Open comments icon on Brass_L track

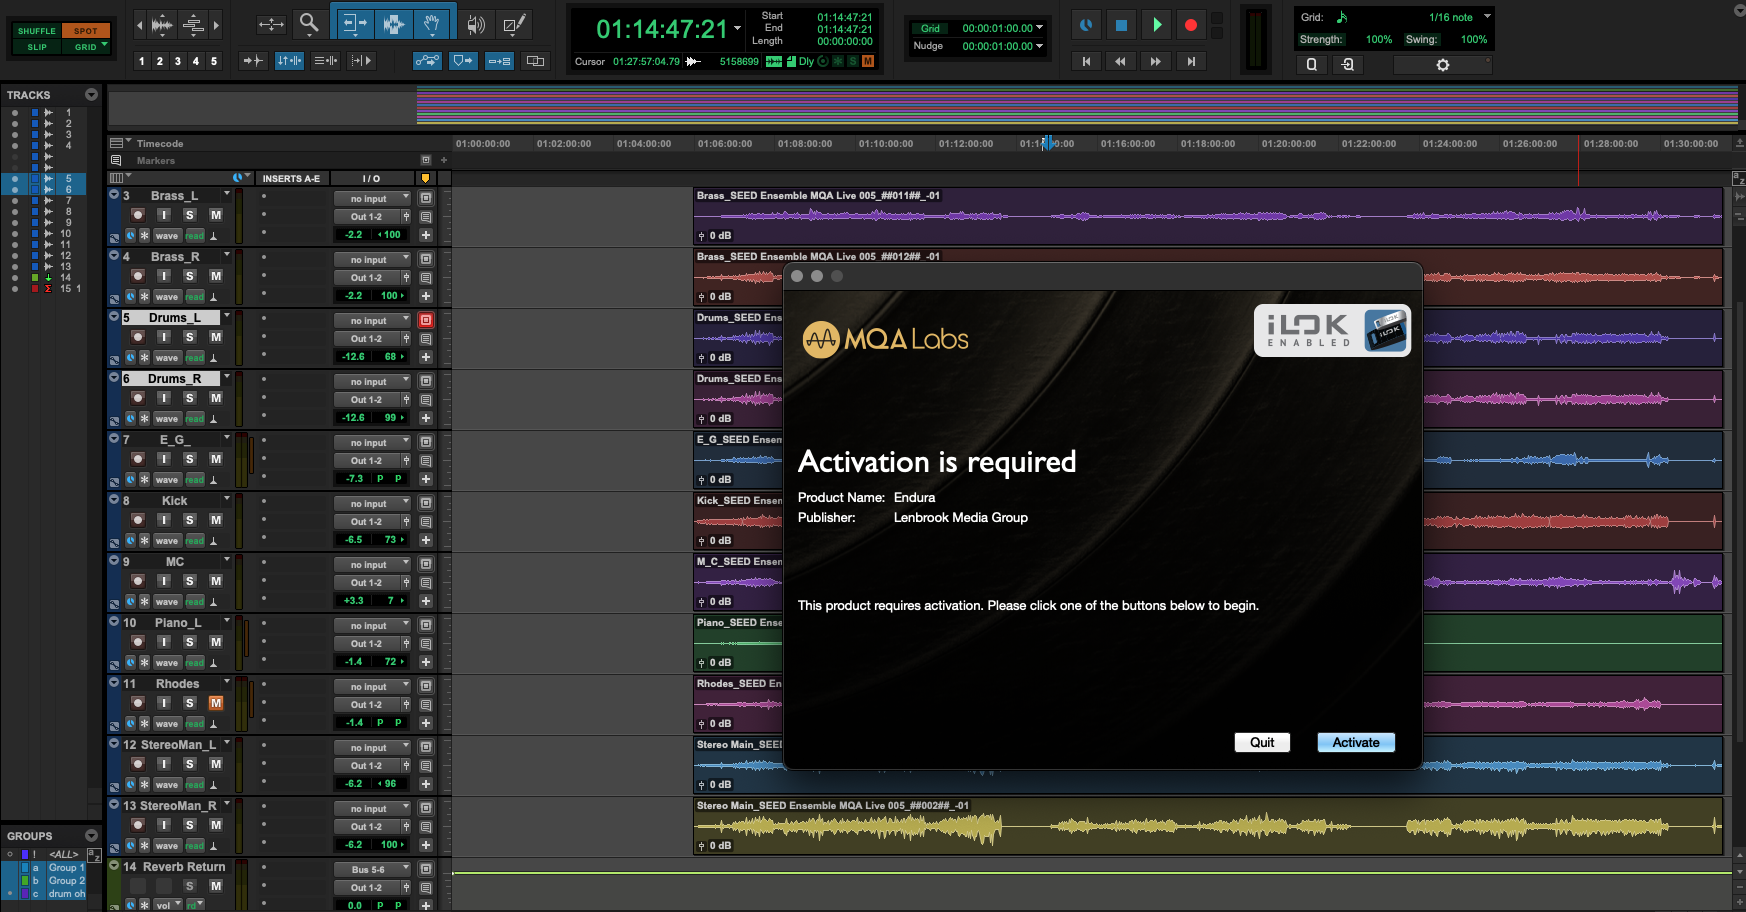[426, 217]
